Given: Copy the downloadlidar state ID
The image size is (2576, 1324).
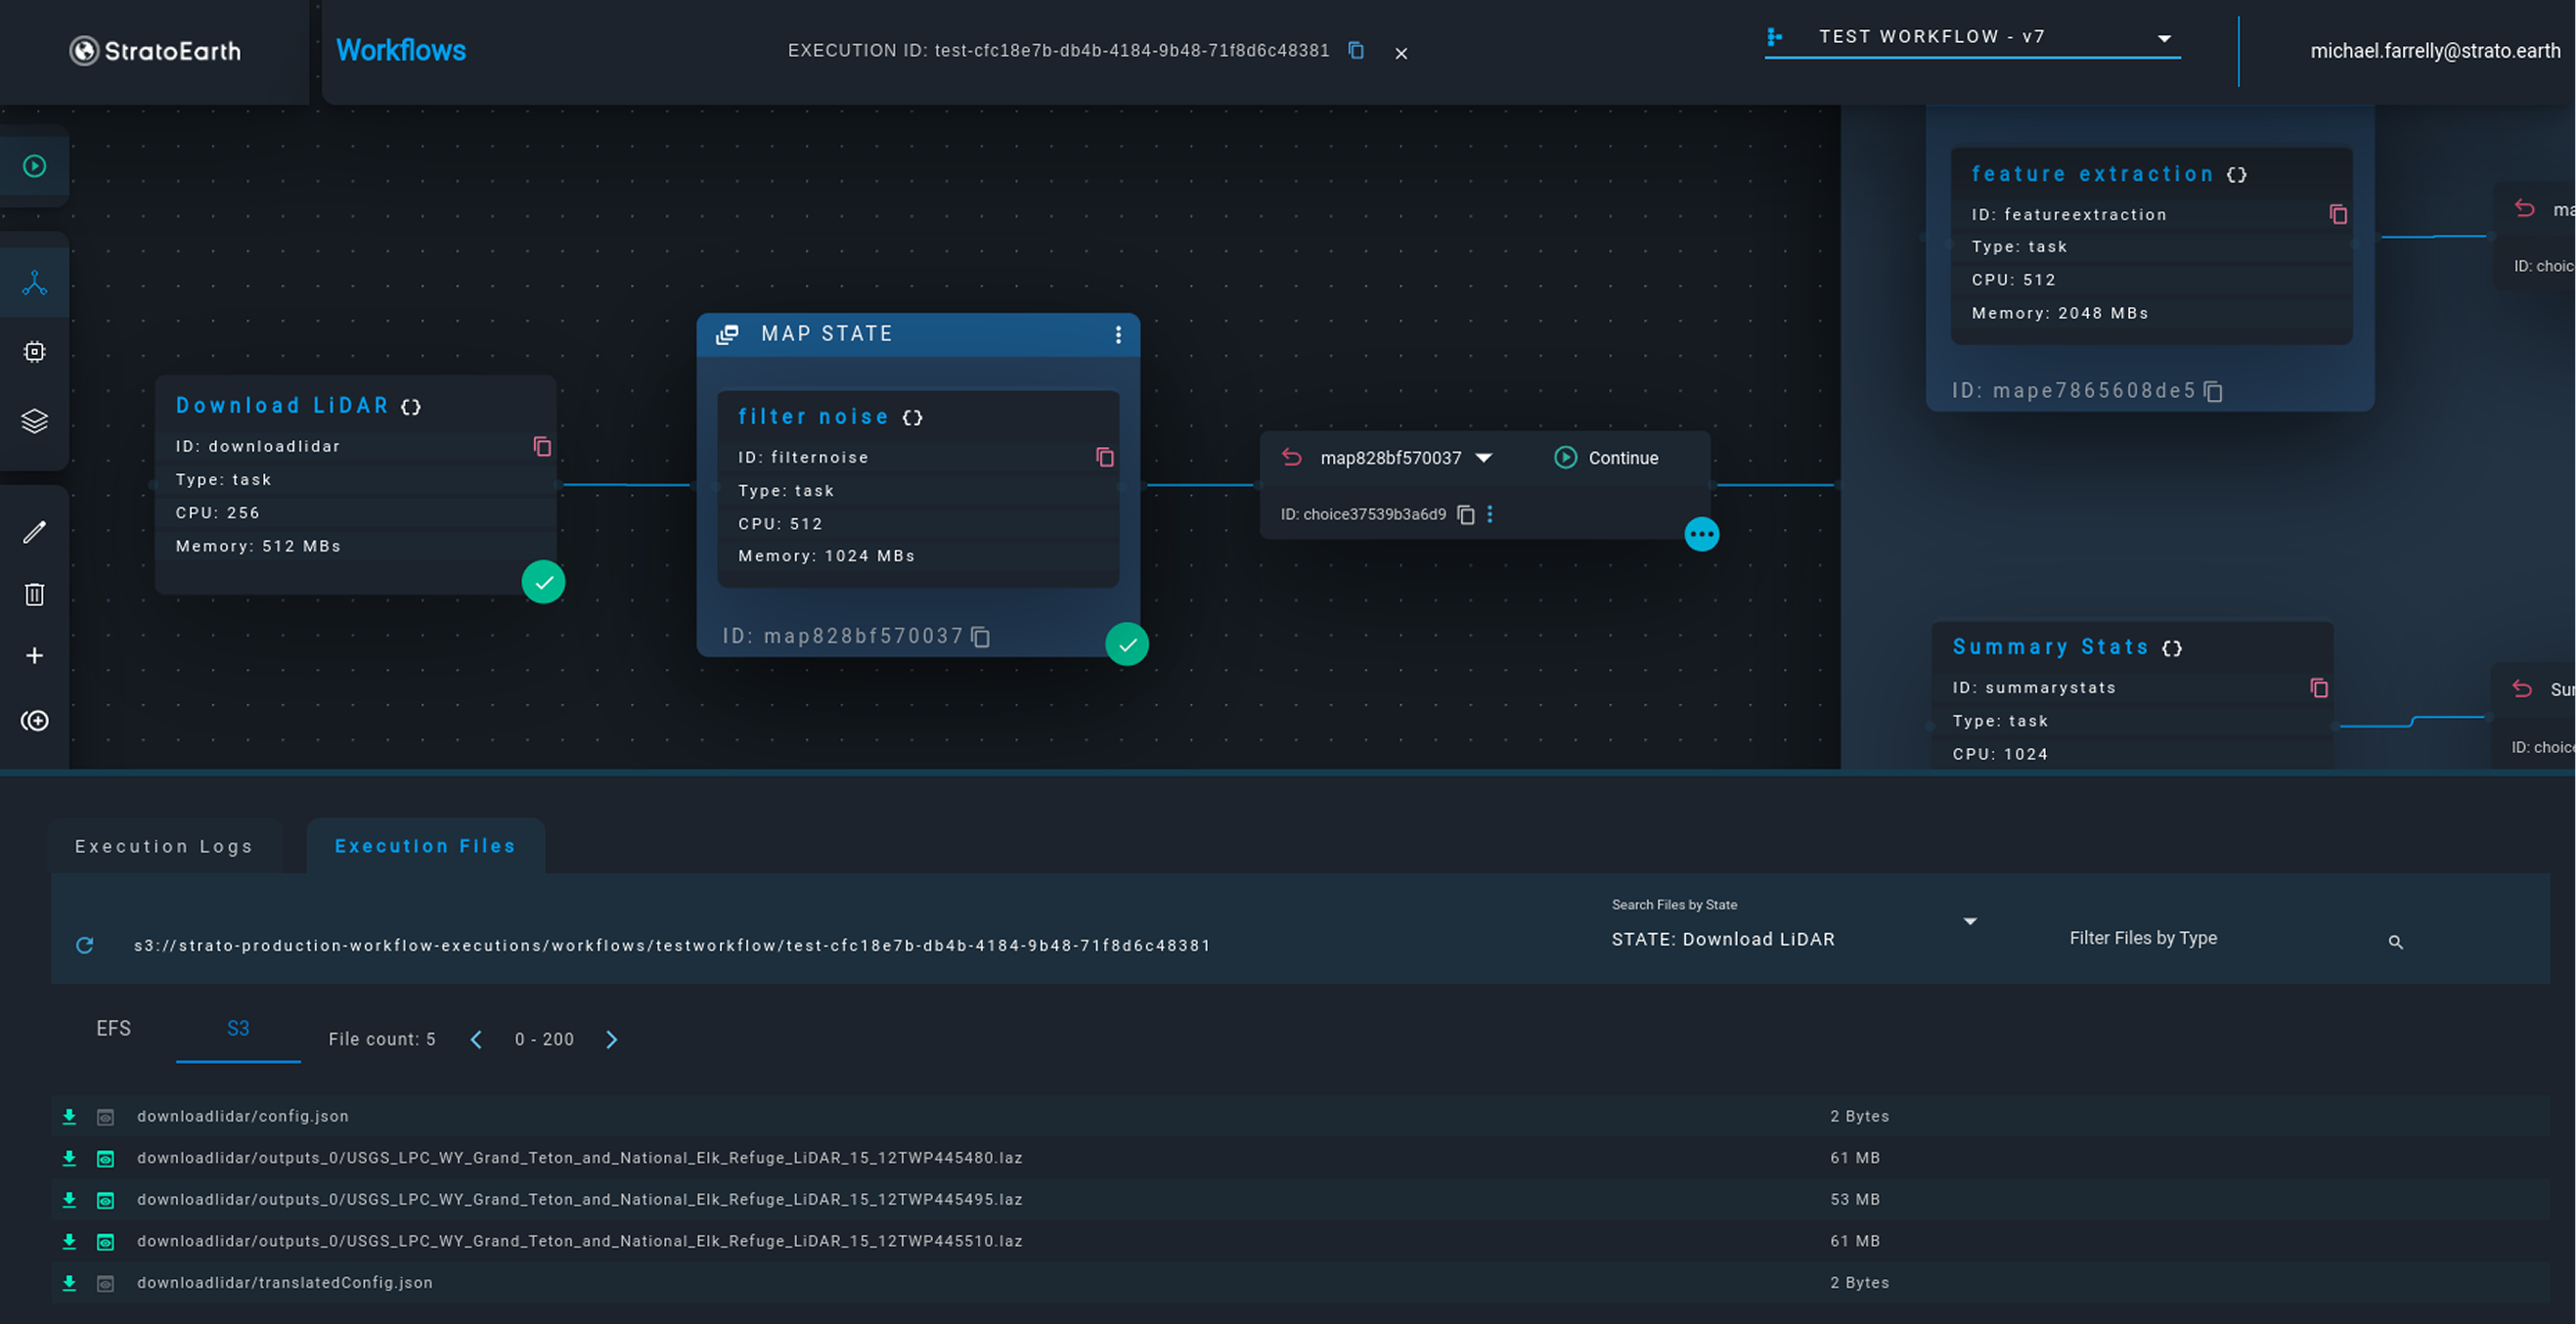Looking at the screenshot, I should [x=543, y=447].
